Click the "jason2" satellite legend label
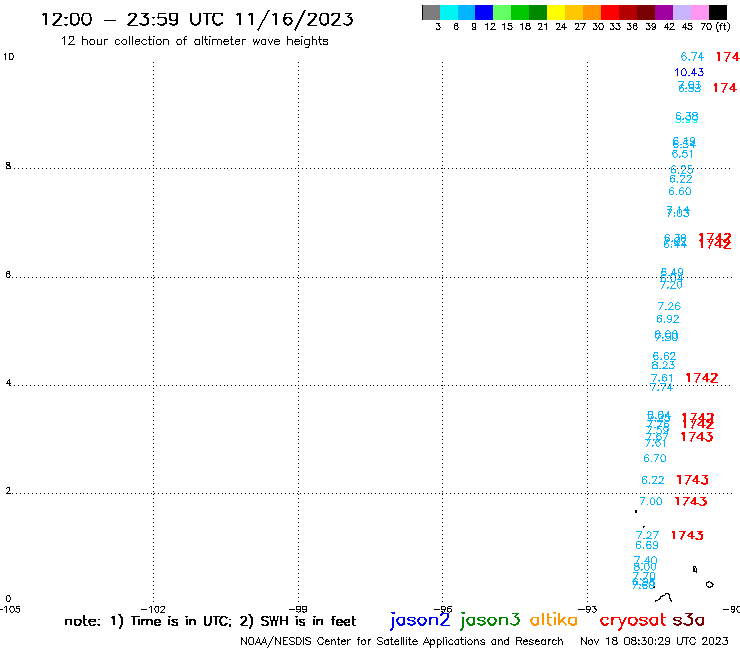This screenshot has width=740, height=650. pyautogui.click(x=420, y=620)
